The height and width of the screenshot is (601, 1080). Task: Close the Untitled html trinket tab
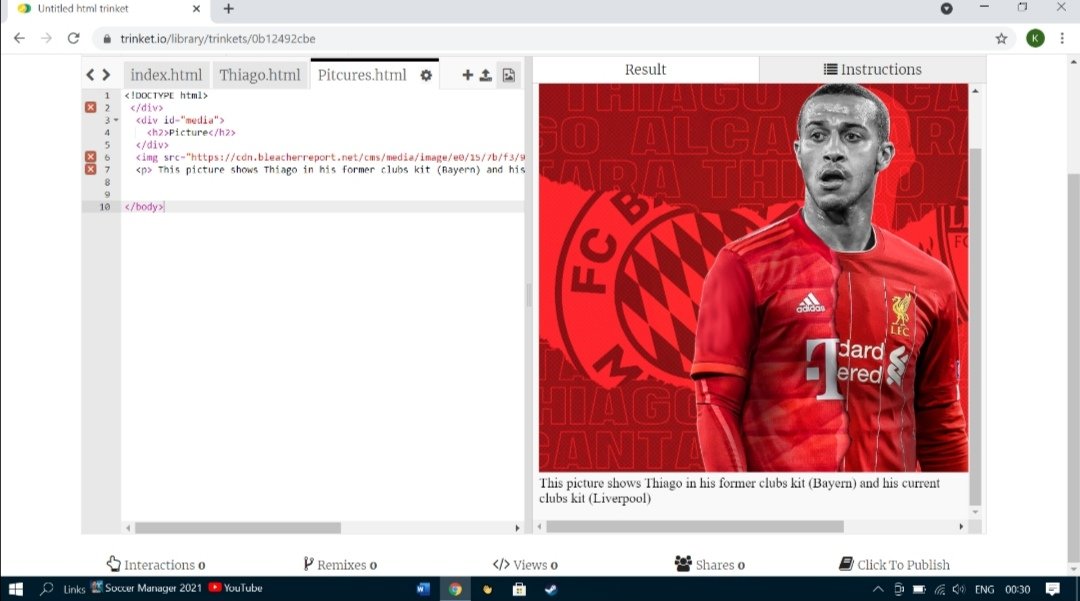[x=196, y=9]
